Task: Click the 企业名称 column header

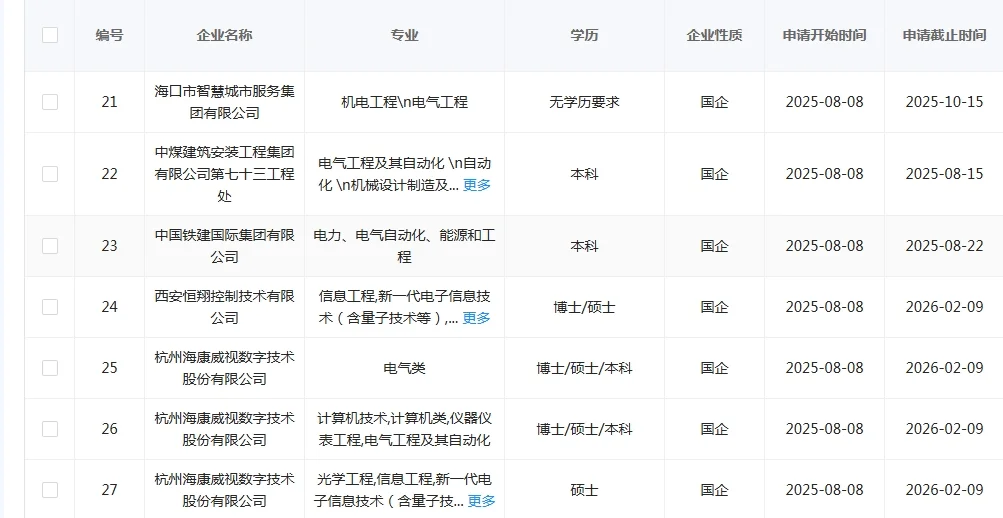Action: [x=225, y=35]
